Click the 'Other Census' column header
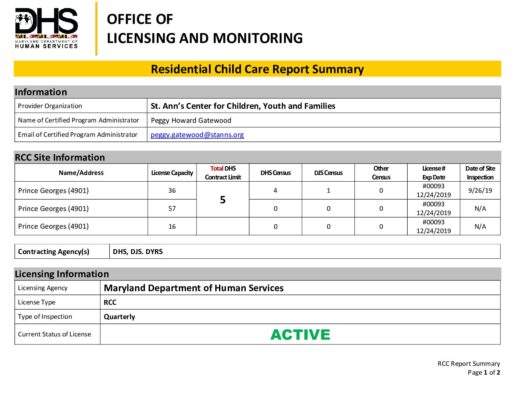The height and width of the screenshot is (400, 518). 381,173
